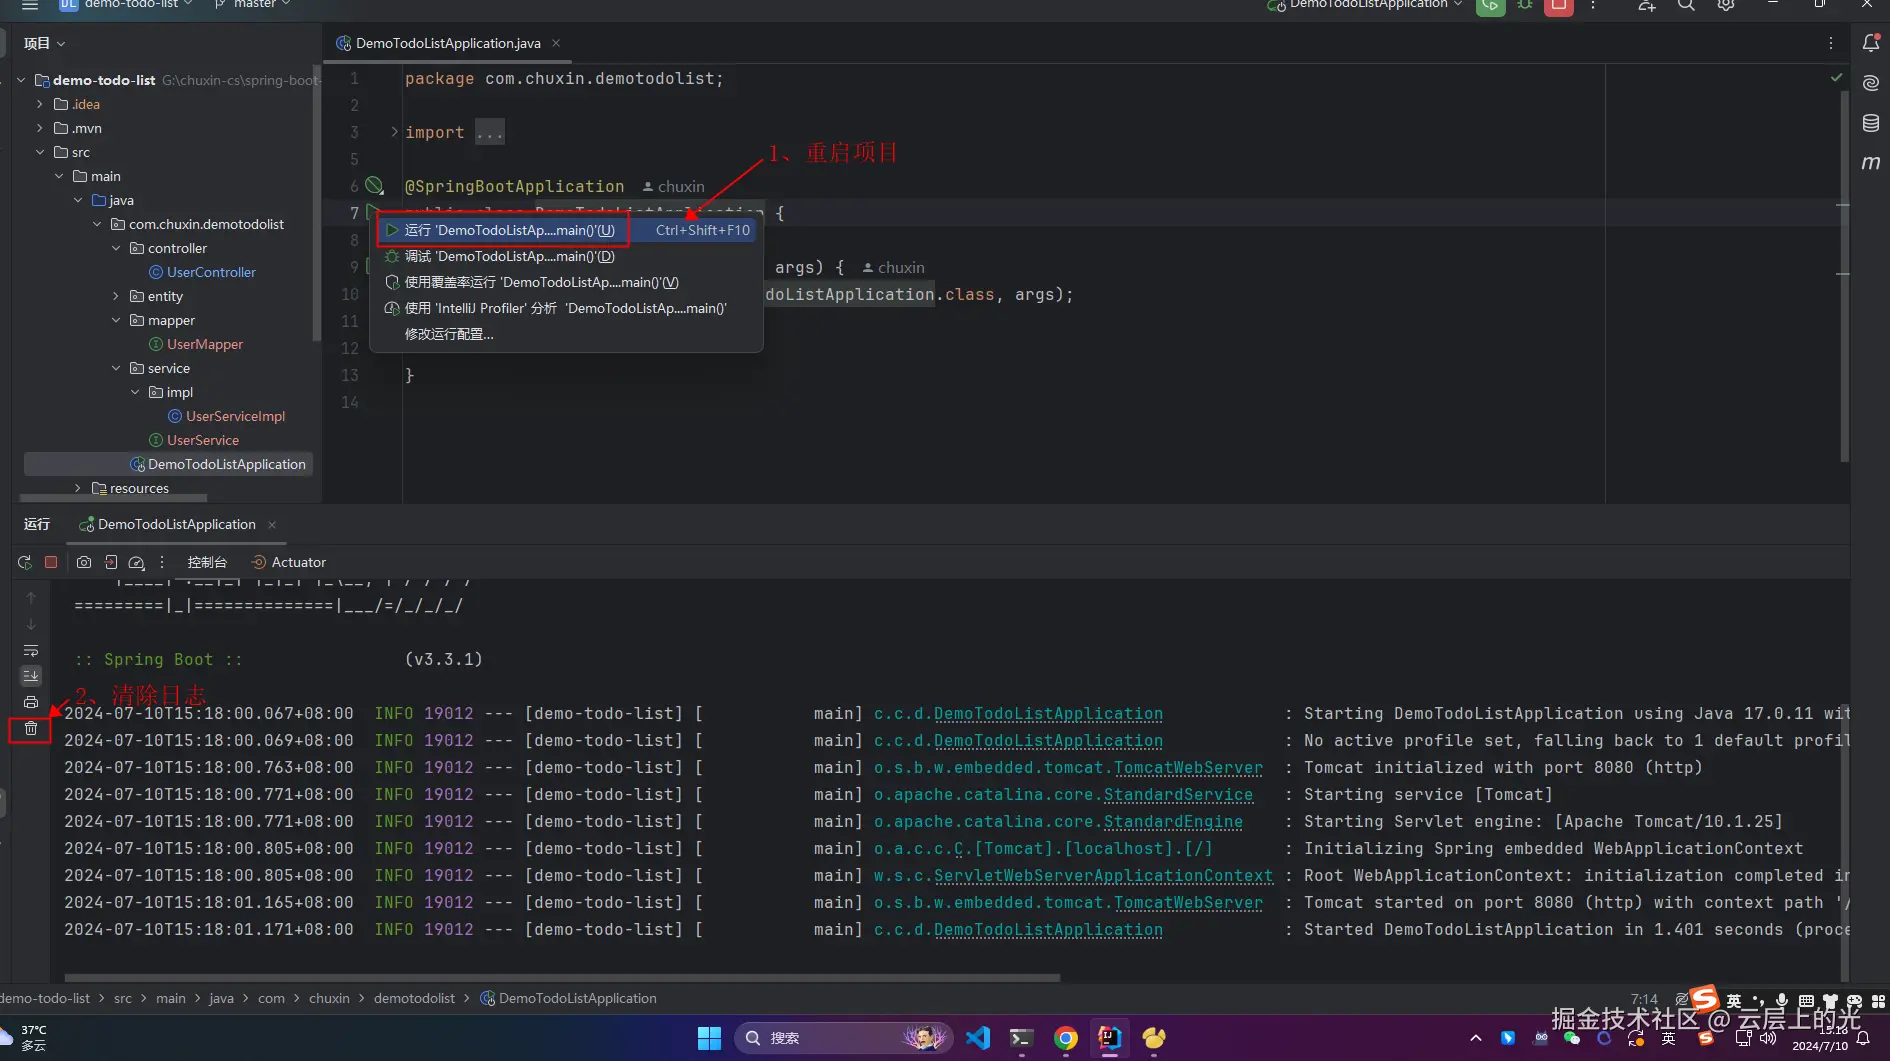Open UserService interface in the project tree
Viewport: 1890px width, 1061px height.
pos(203,440)
